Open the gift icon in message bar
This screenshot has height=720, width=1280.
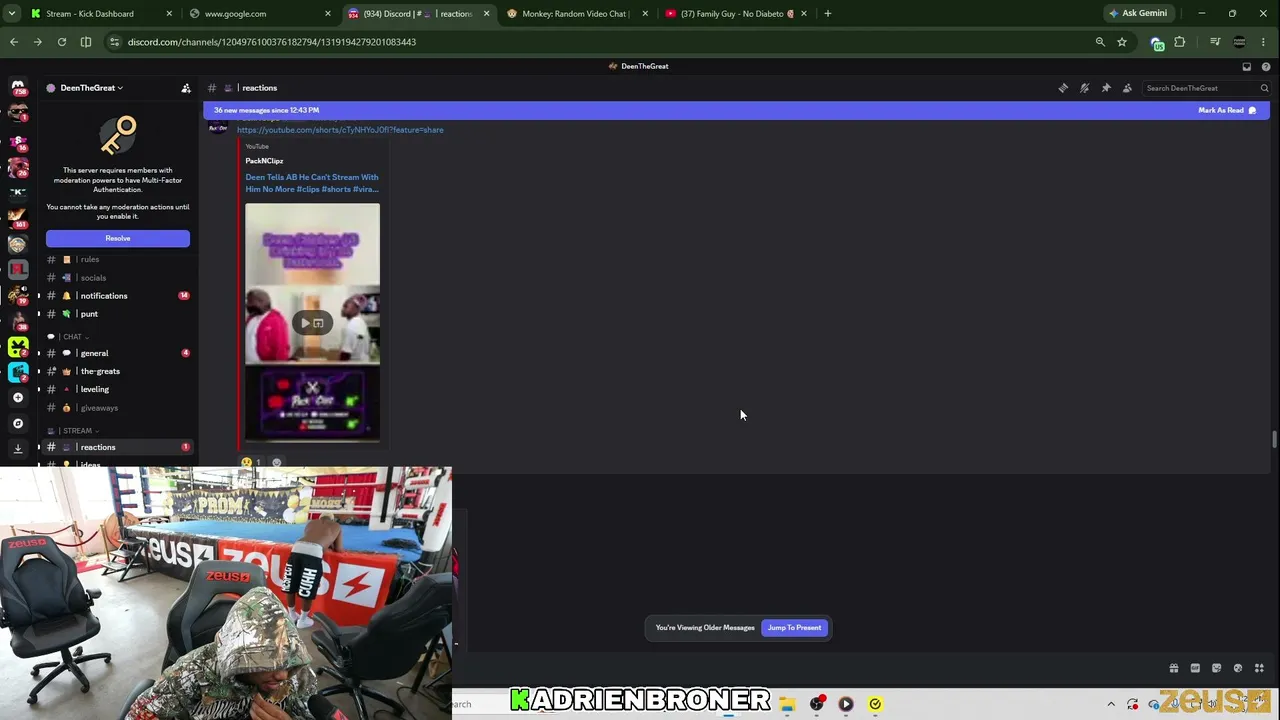(x=1174, y=668)
